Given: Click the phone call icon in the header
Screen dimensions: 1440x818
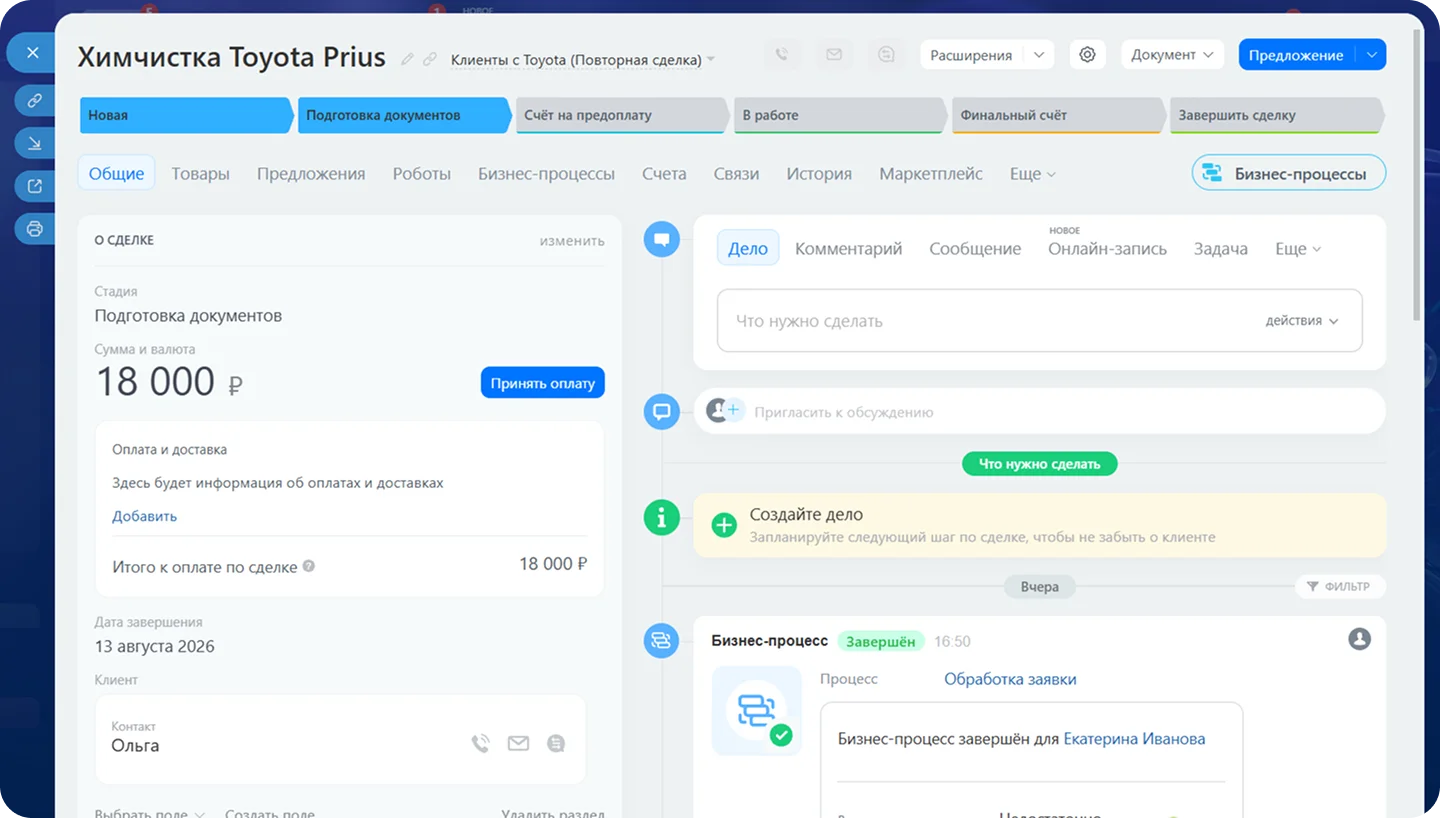Looking at the screenshot, I should (782, 55).
